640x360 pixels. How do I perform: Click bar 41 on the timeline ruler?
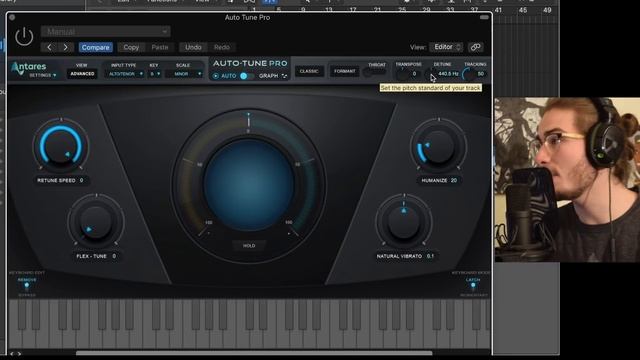pos(498,10)
